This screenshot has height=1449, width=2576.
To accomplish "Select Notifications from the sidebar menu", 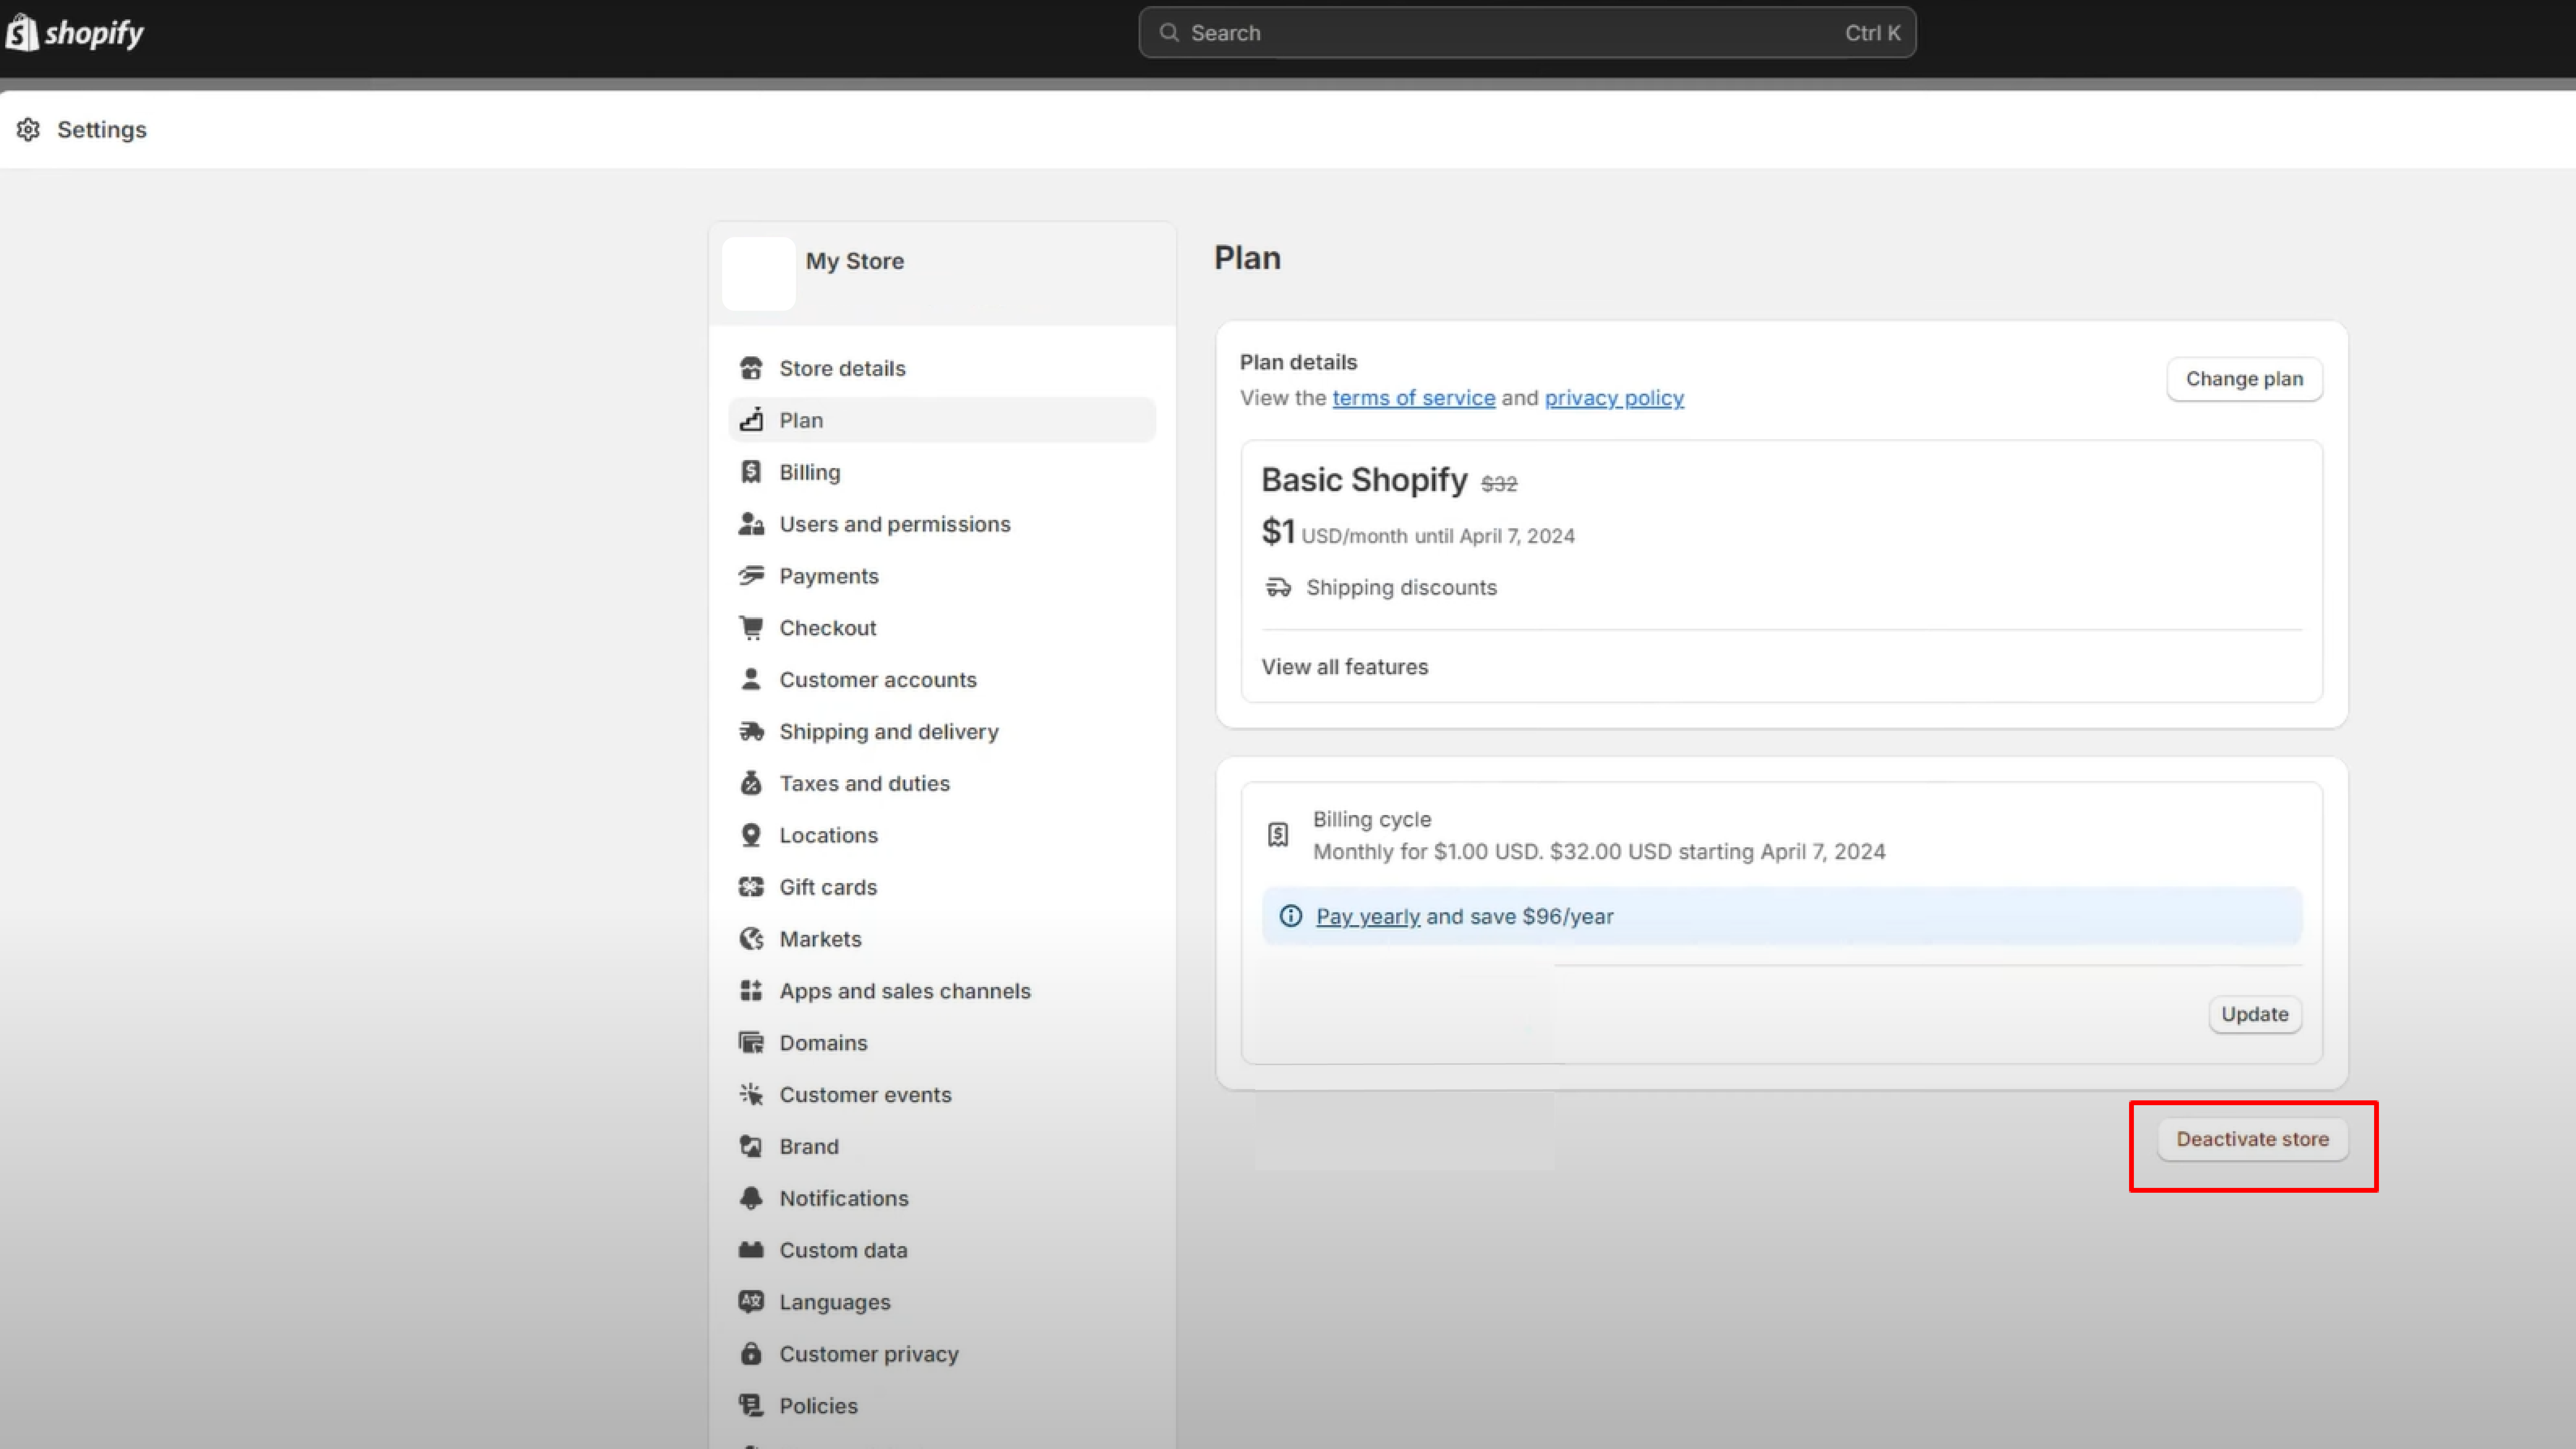I will pos(844,1198).
